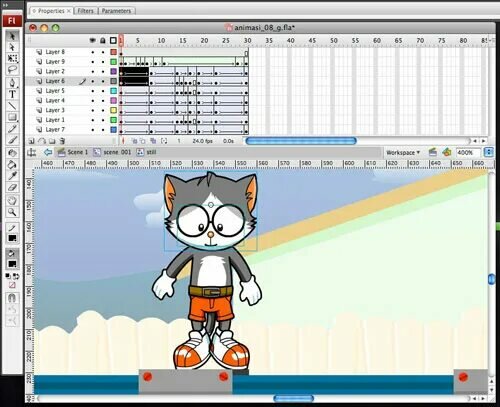Viewport: 500px width, 407px height.
Task: Select the Eyedropper tool
Action: pyautogui.click(x=12, y=176)
